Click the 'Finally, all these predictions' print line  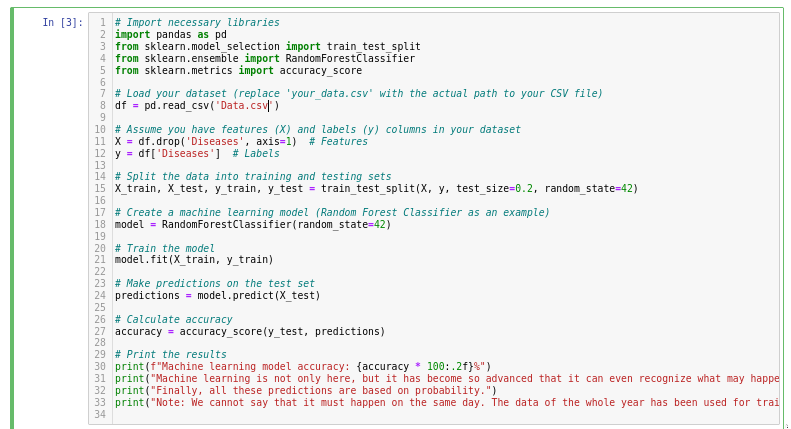tap(306, 391)
